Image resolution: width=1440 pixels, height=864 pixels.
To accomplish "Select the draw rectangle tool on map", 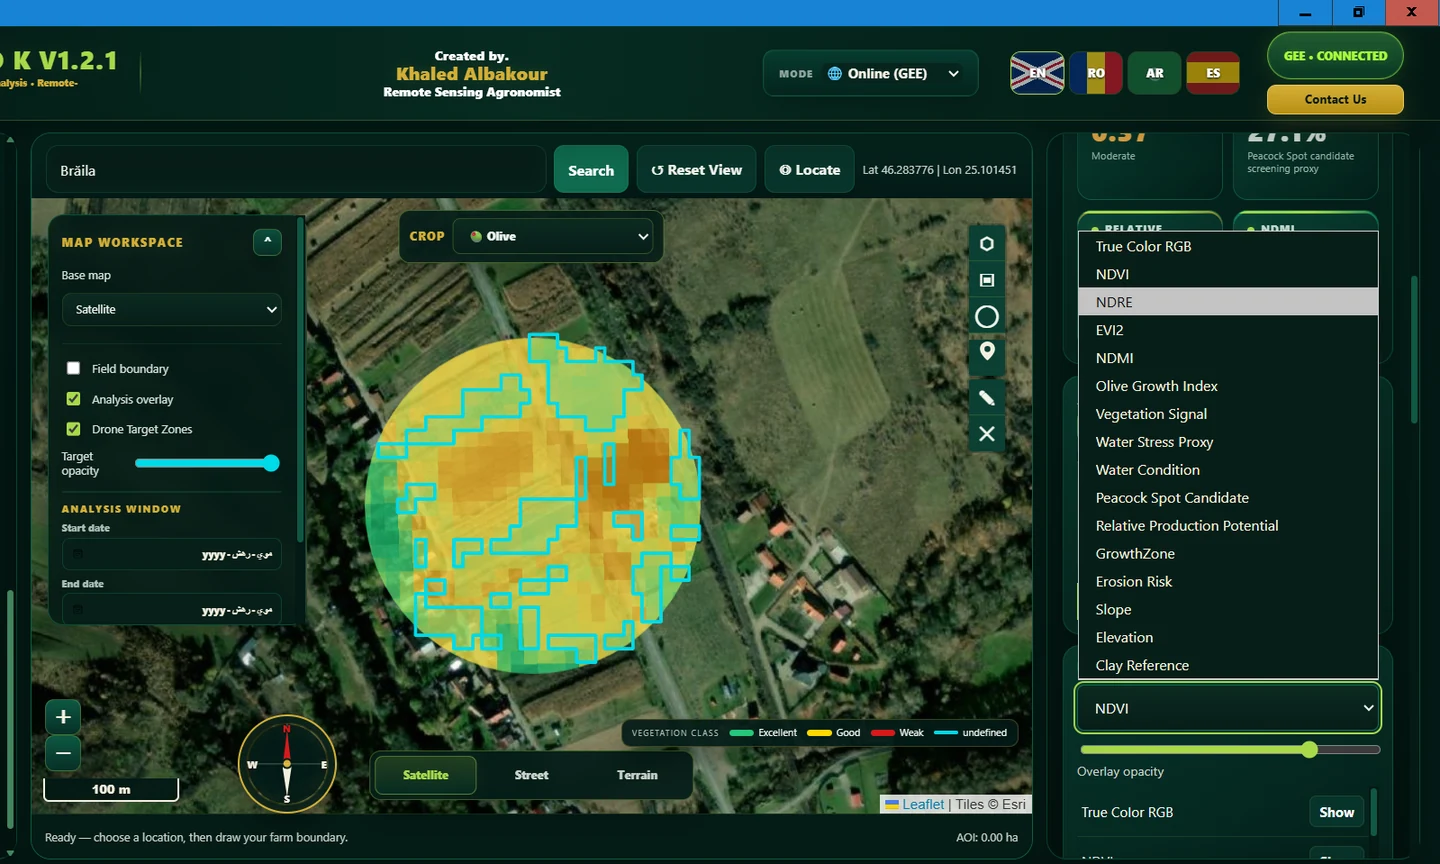I will point(986,280).
